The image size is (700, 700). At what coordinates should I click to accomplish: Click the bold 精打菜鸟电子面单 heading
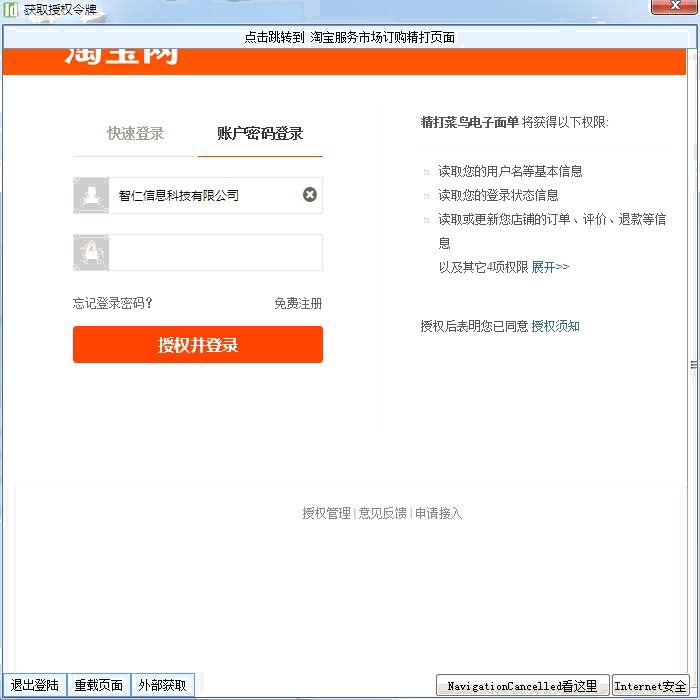pyautogui.click(x=470, y=122)
